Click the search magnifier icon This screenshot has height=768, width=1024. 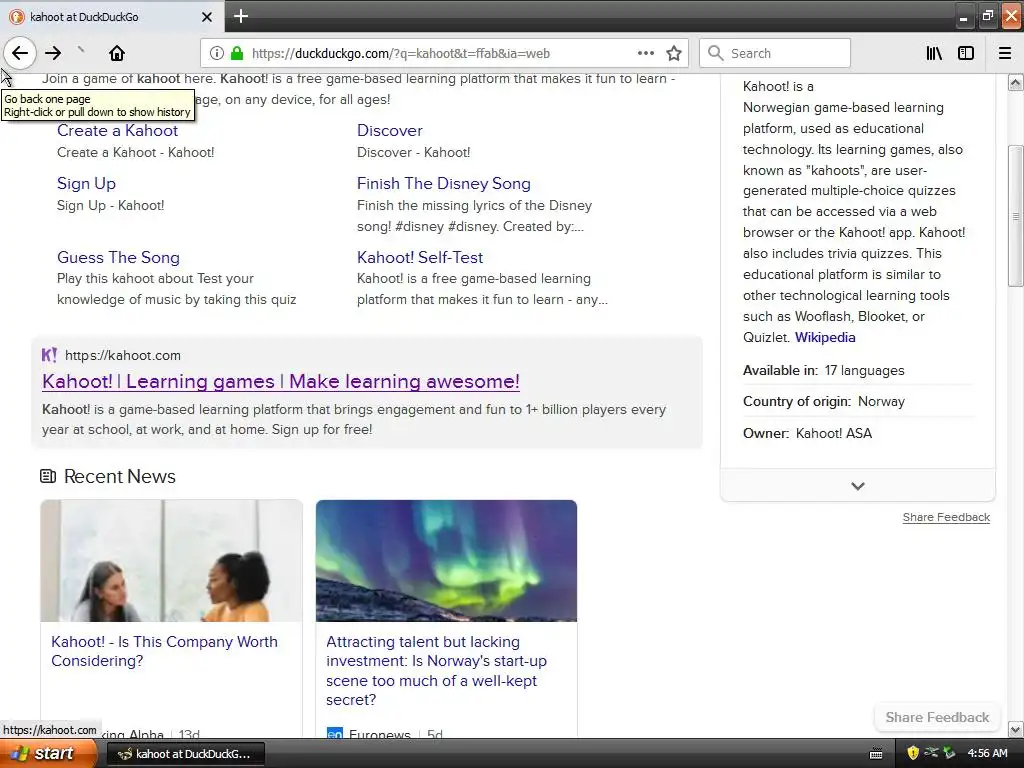coord(716,53)
